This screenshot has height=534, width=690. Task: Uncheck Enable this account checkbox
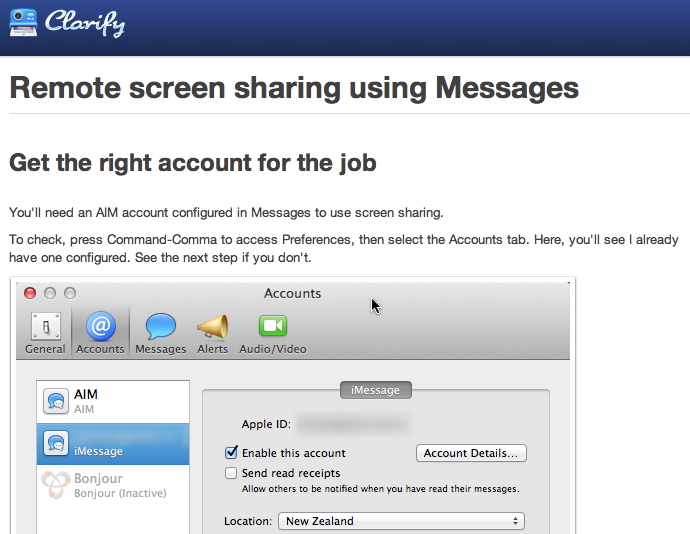coord(232,453)
